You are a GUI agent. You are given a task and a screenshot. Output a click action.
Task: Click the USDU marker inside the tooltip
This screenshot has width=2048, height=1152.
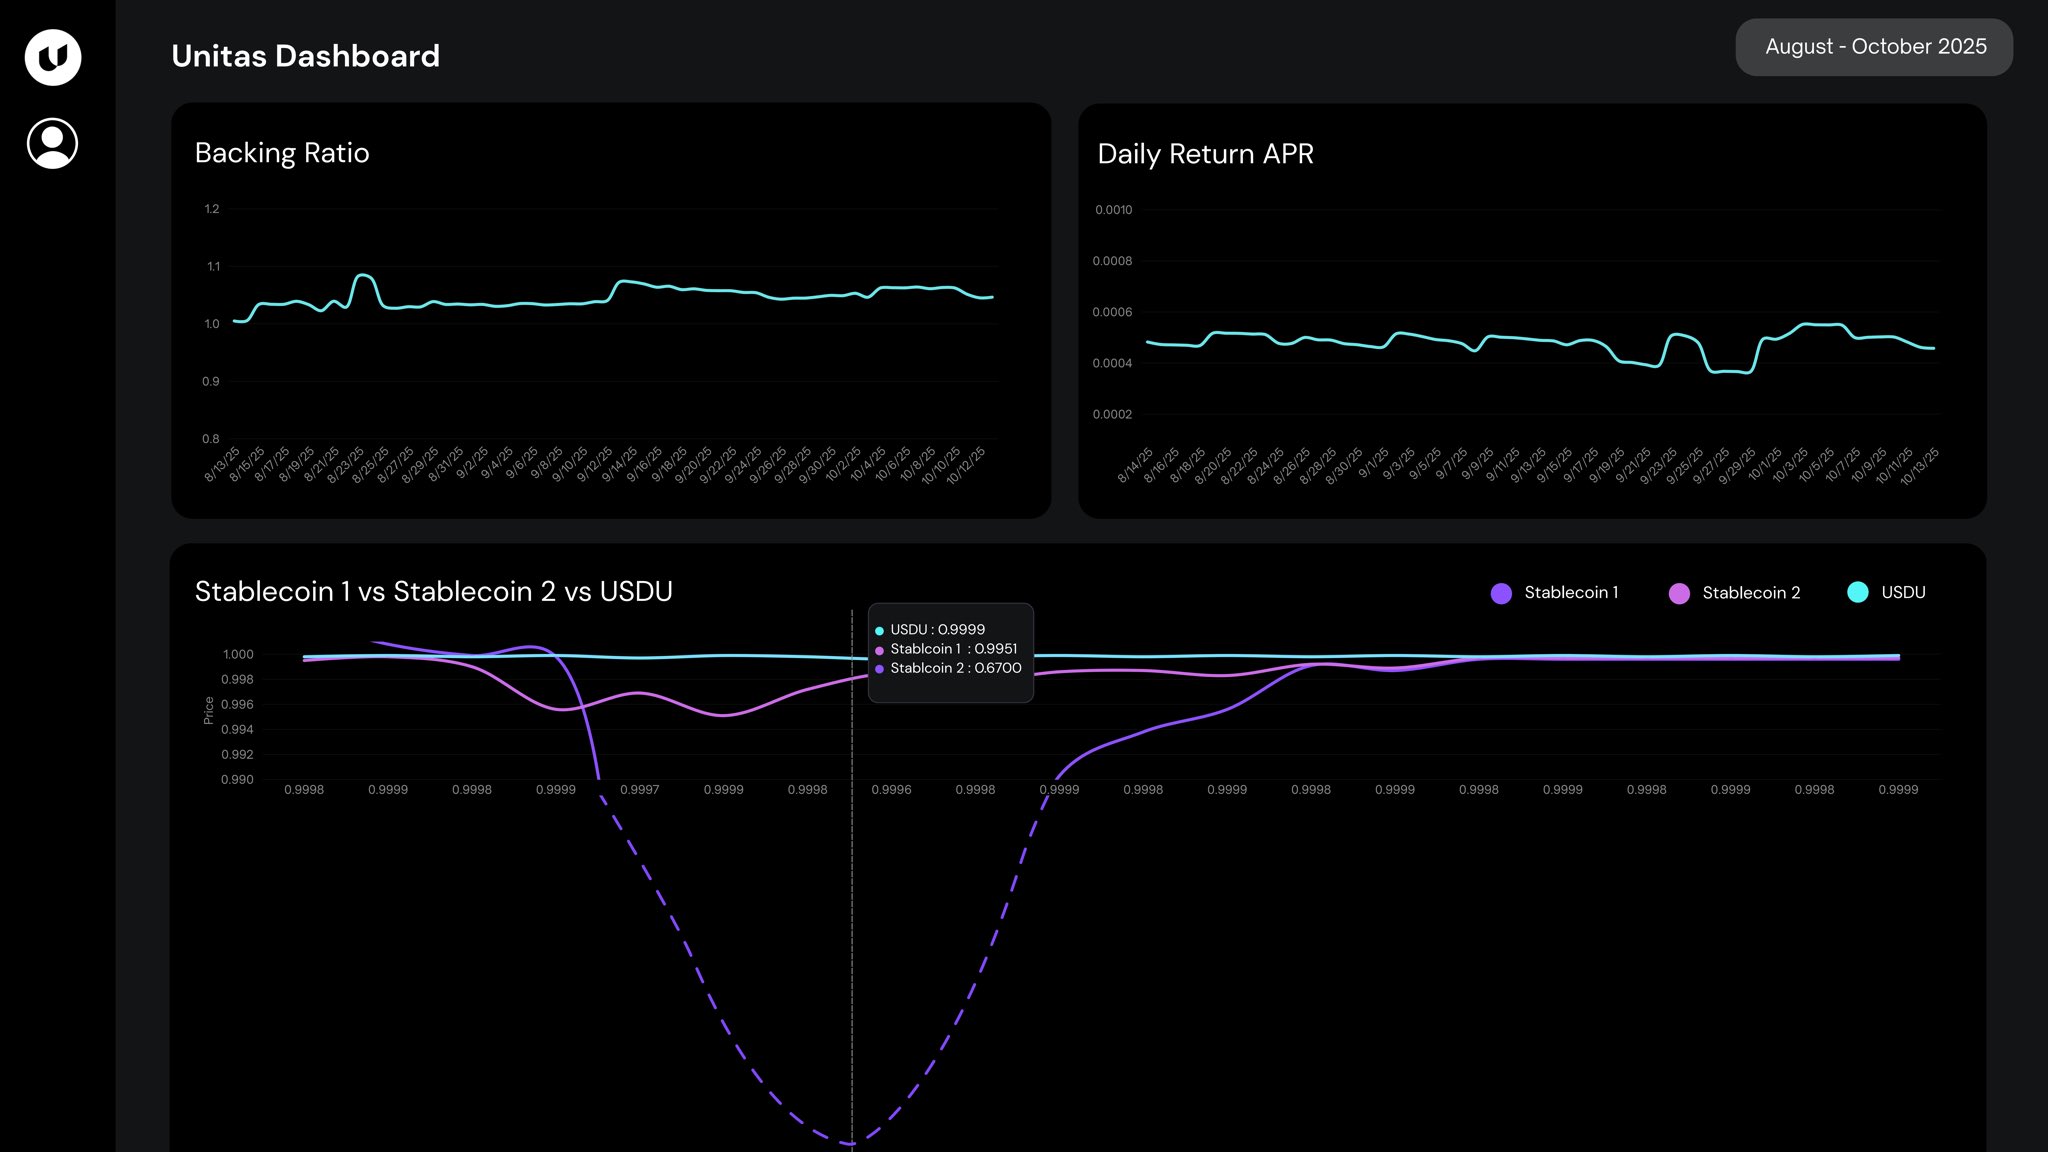[x=879, y=630]
